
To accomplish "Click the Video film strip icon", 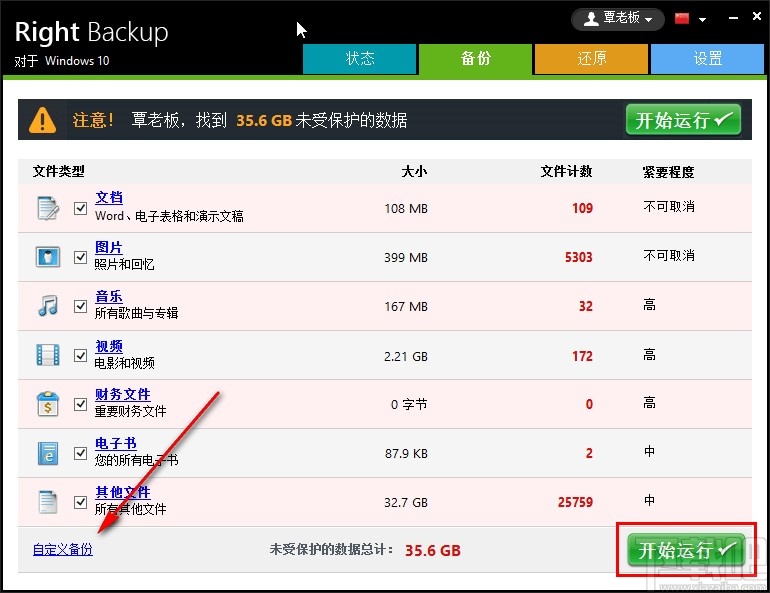I will coord(48,355).
